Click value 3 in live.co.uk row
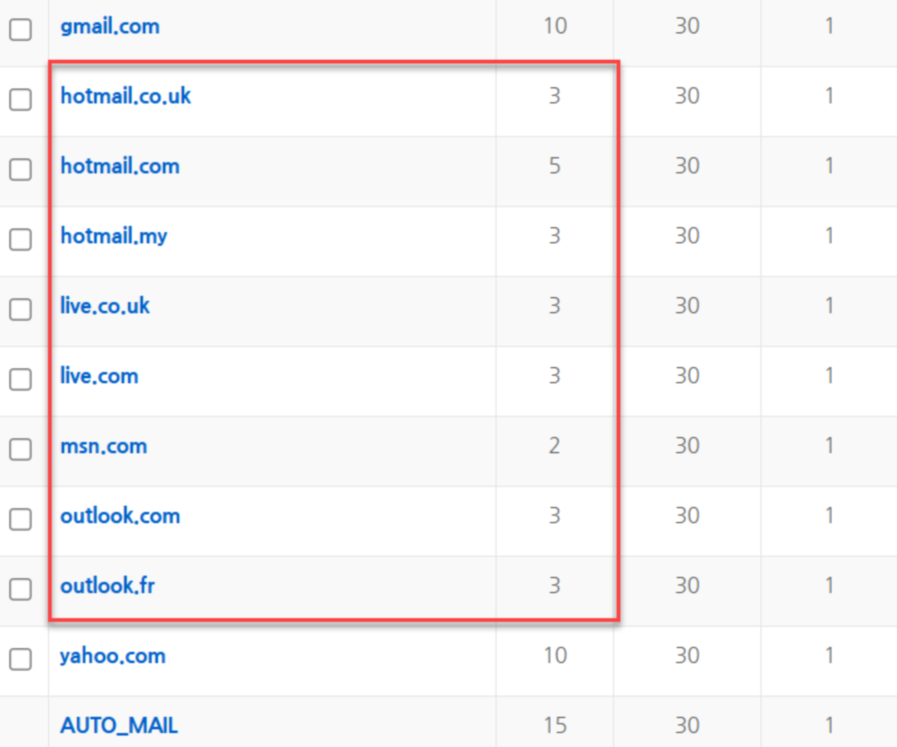This screenshot has height=747, width=897. point(555,305)
